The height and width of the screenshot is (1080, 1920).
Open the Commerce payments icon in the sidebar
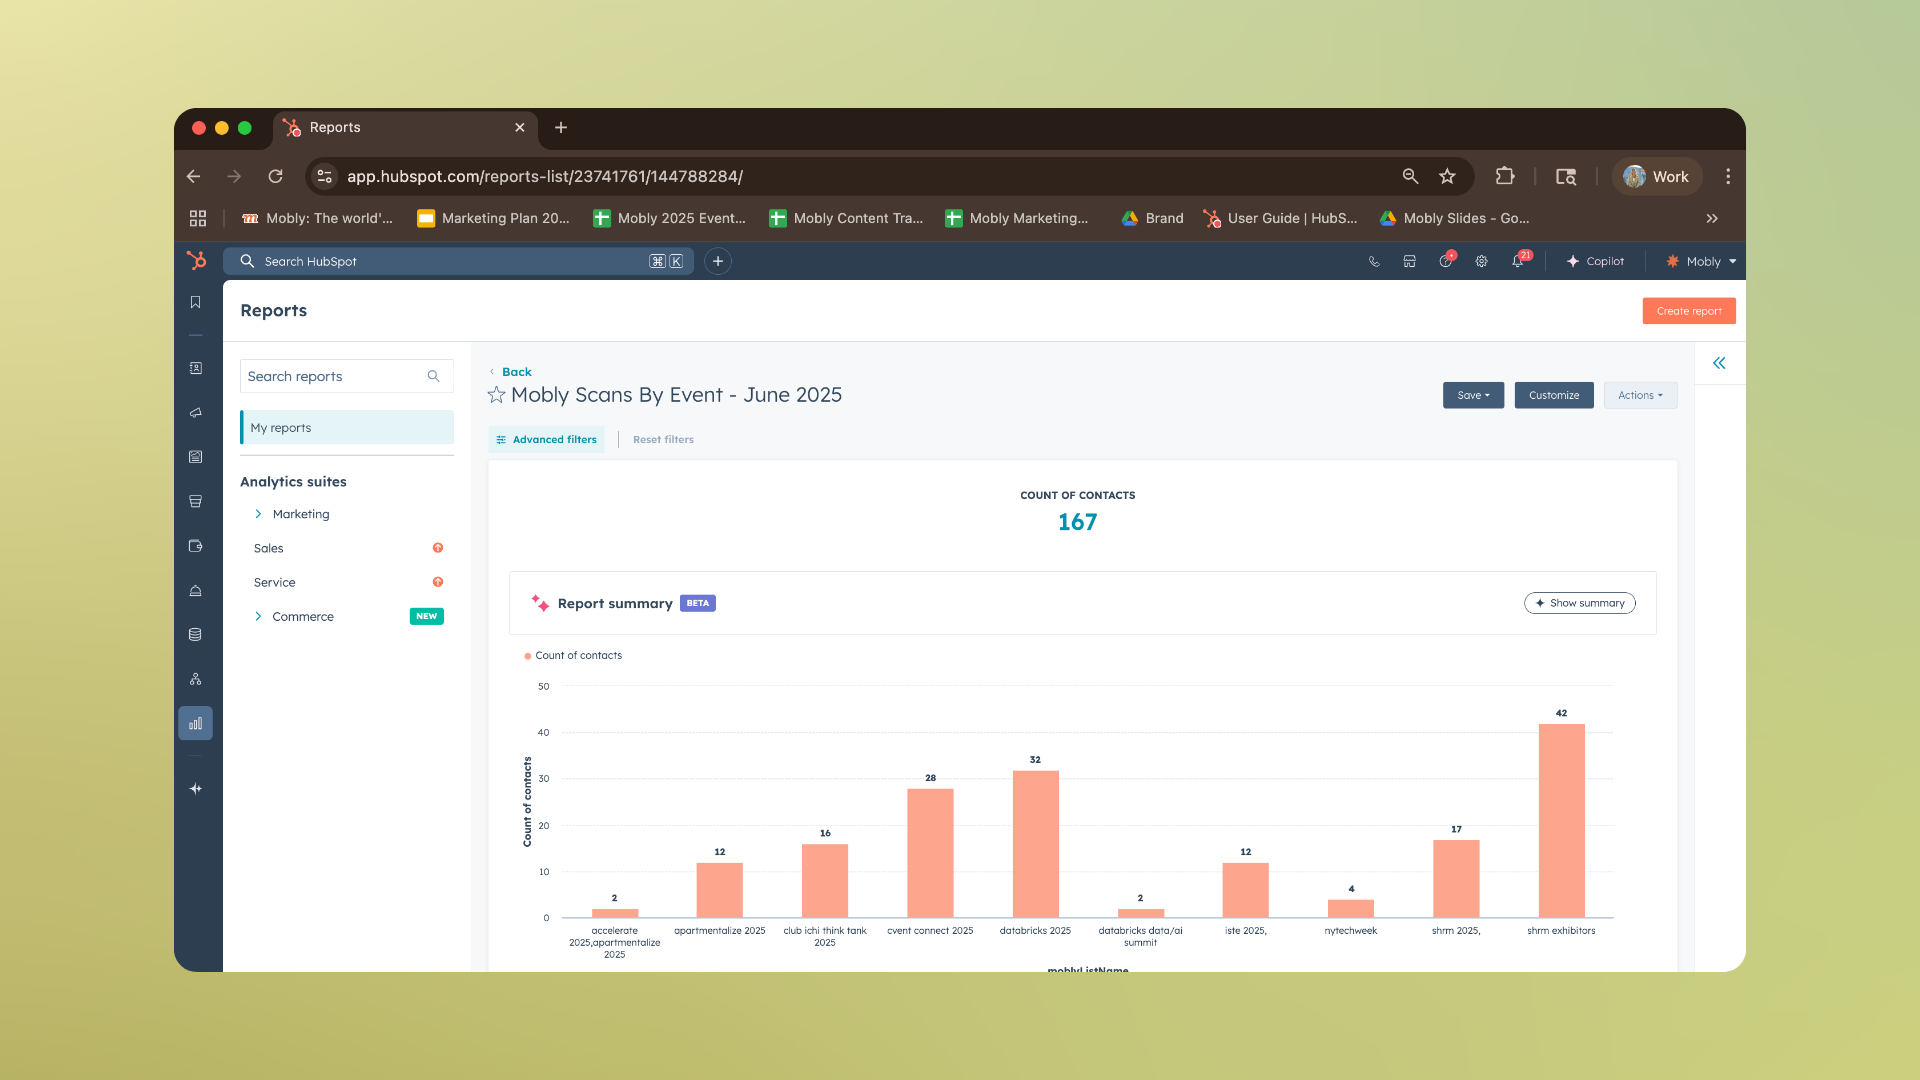click(x=196, y=546)
